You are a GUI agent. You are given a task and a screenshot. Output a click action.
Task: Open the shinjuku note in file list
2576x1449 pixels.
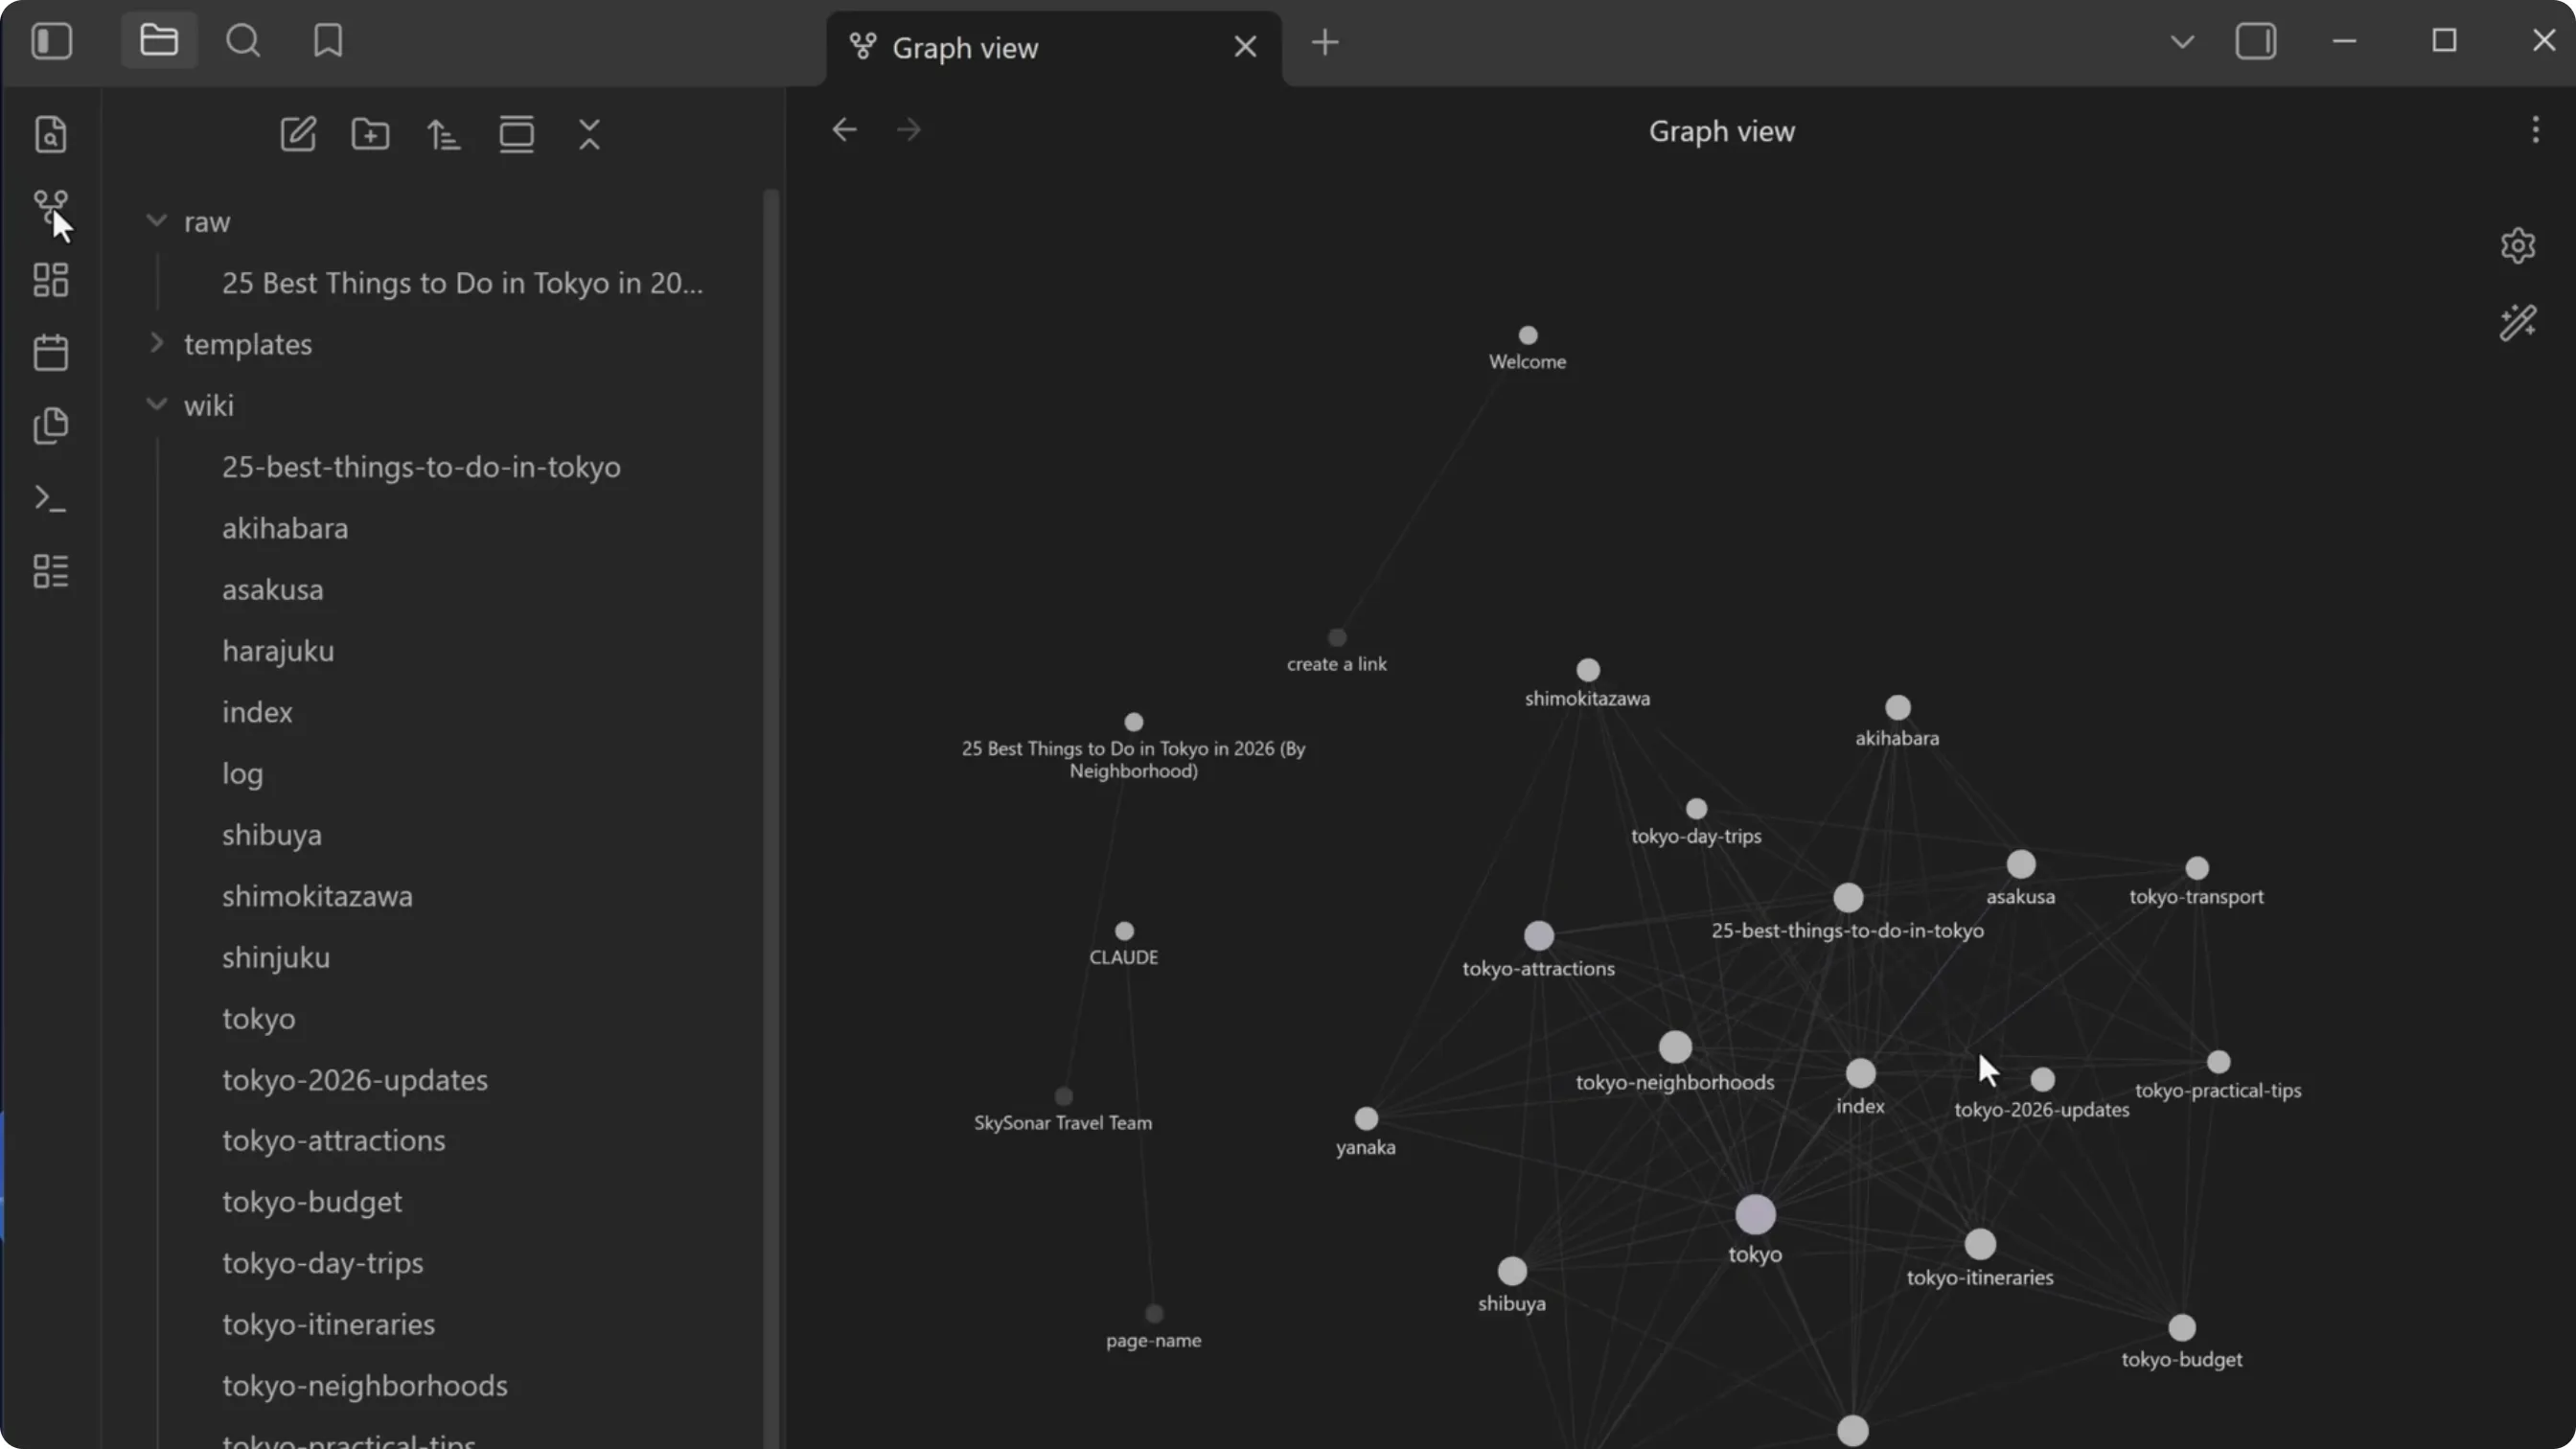(276, 957)
